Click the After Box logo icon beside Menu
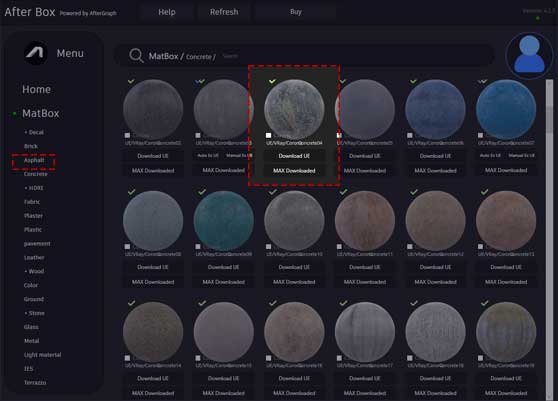The height and width of the screenshot is (401, 558). coord(36,53)
